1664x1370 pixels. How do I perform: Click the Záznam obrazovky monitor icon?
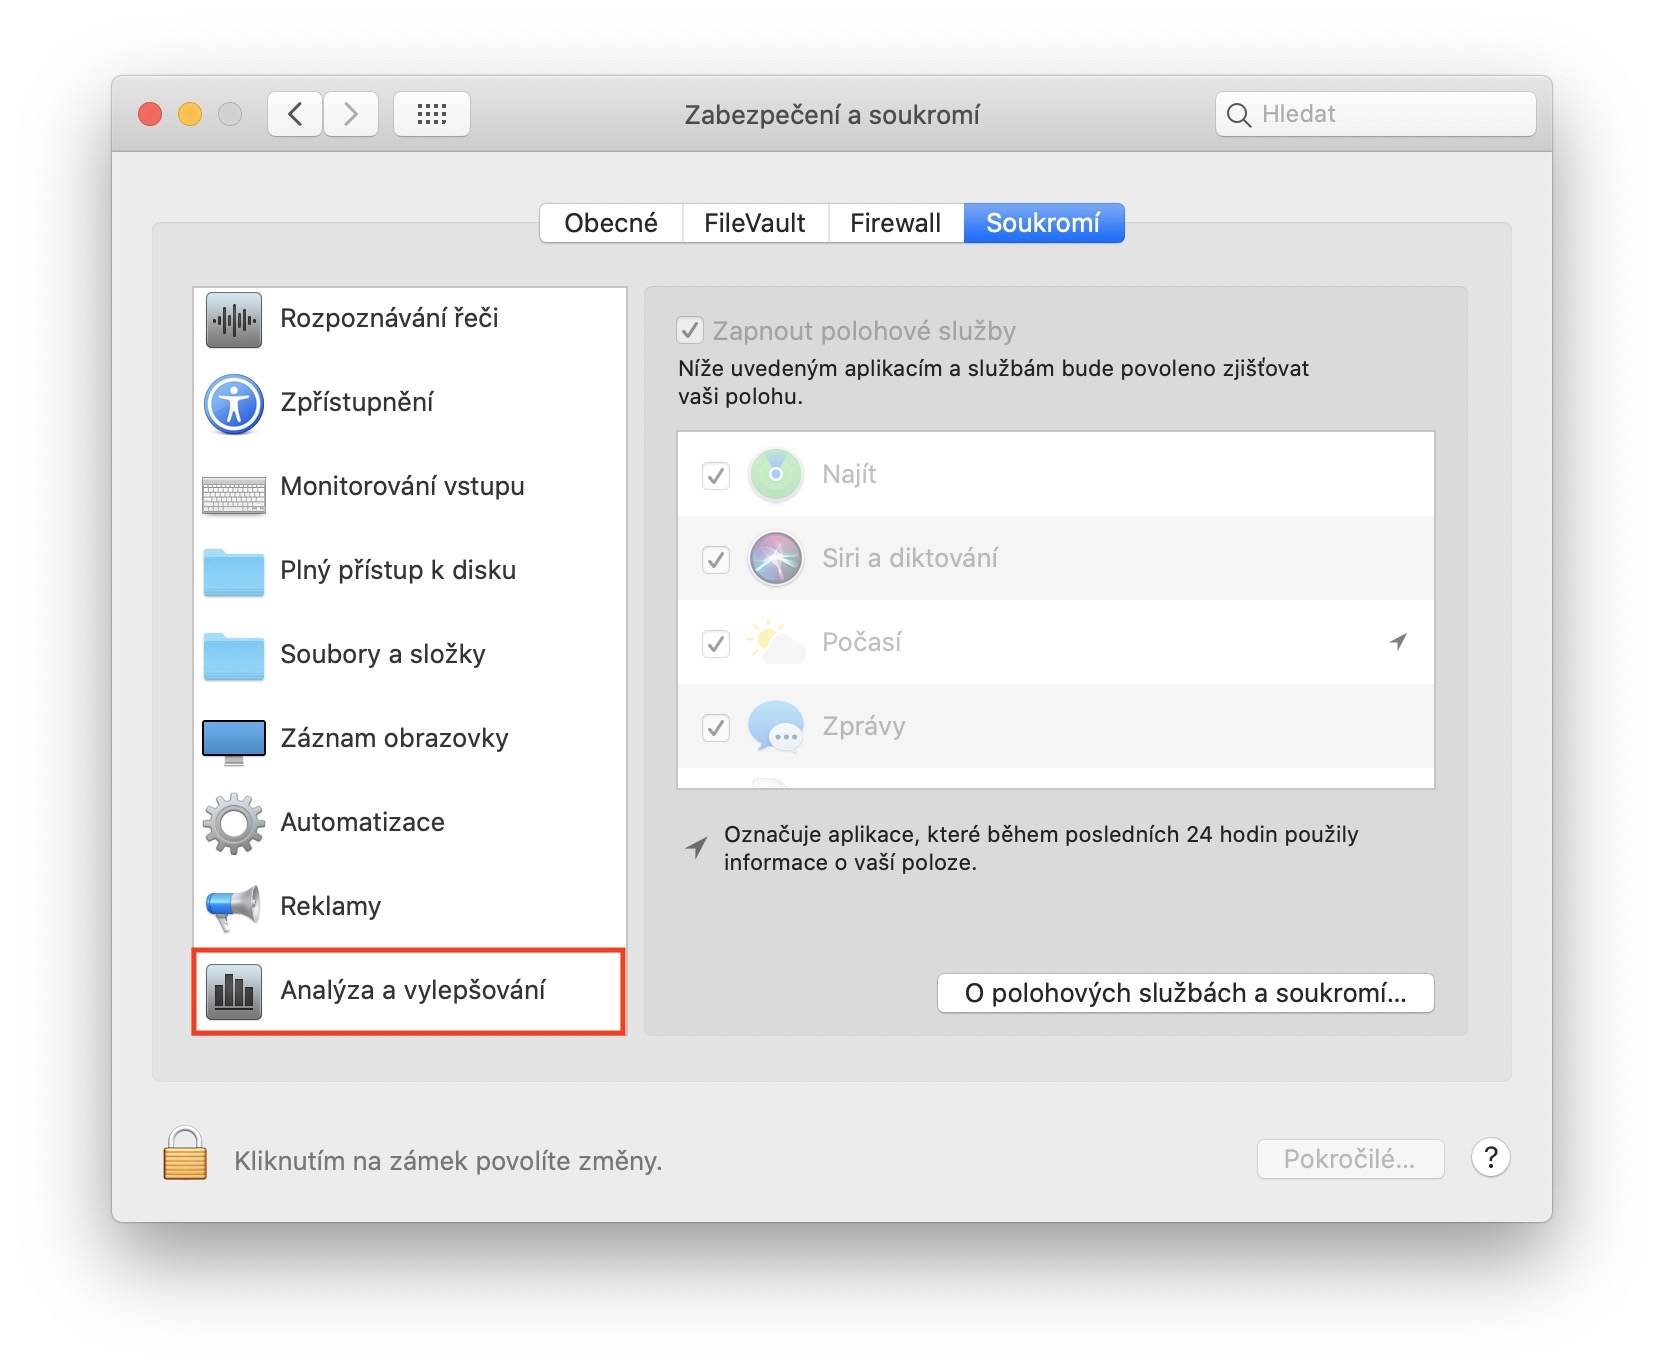point(234,742)
